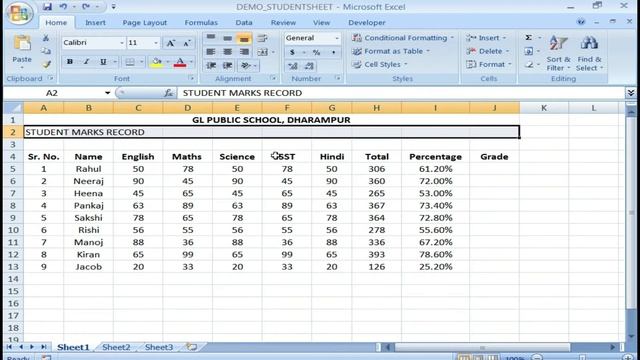Open the Font dialog launcher
Image resolution: width=640 pixels, height=360 pixels.
(191, 78)
